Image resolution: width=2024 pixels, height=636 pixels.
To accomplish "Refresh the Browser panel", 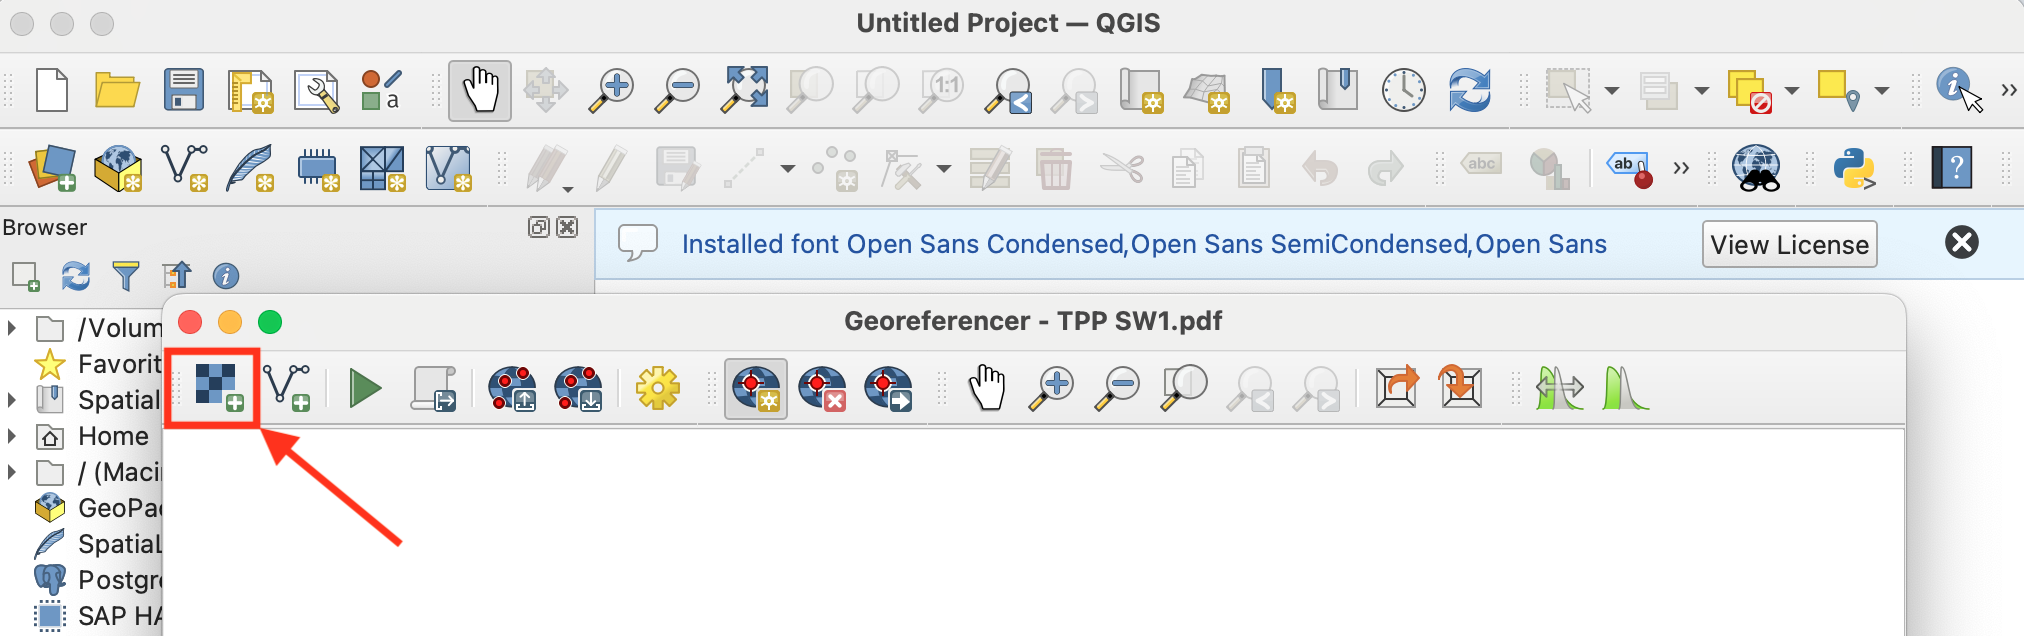I will (76, 276).
